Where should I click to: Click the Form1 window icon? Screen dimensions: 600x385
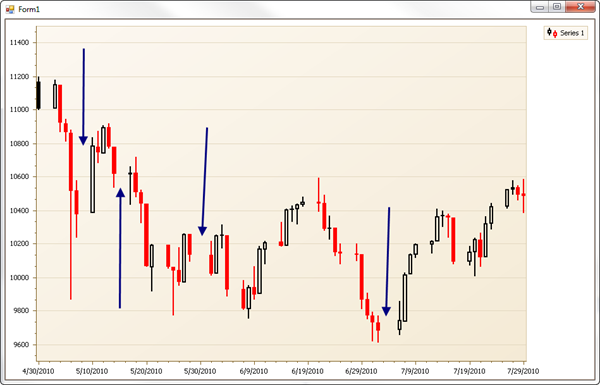[x=10, y=9]
